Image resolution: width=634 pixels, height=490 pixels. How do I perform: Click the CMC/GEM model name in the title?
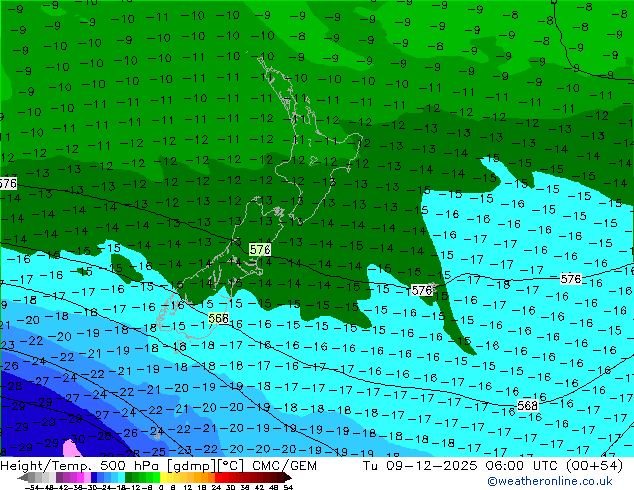point(284,466)
